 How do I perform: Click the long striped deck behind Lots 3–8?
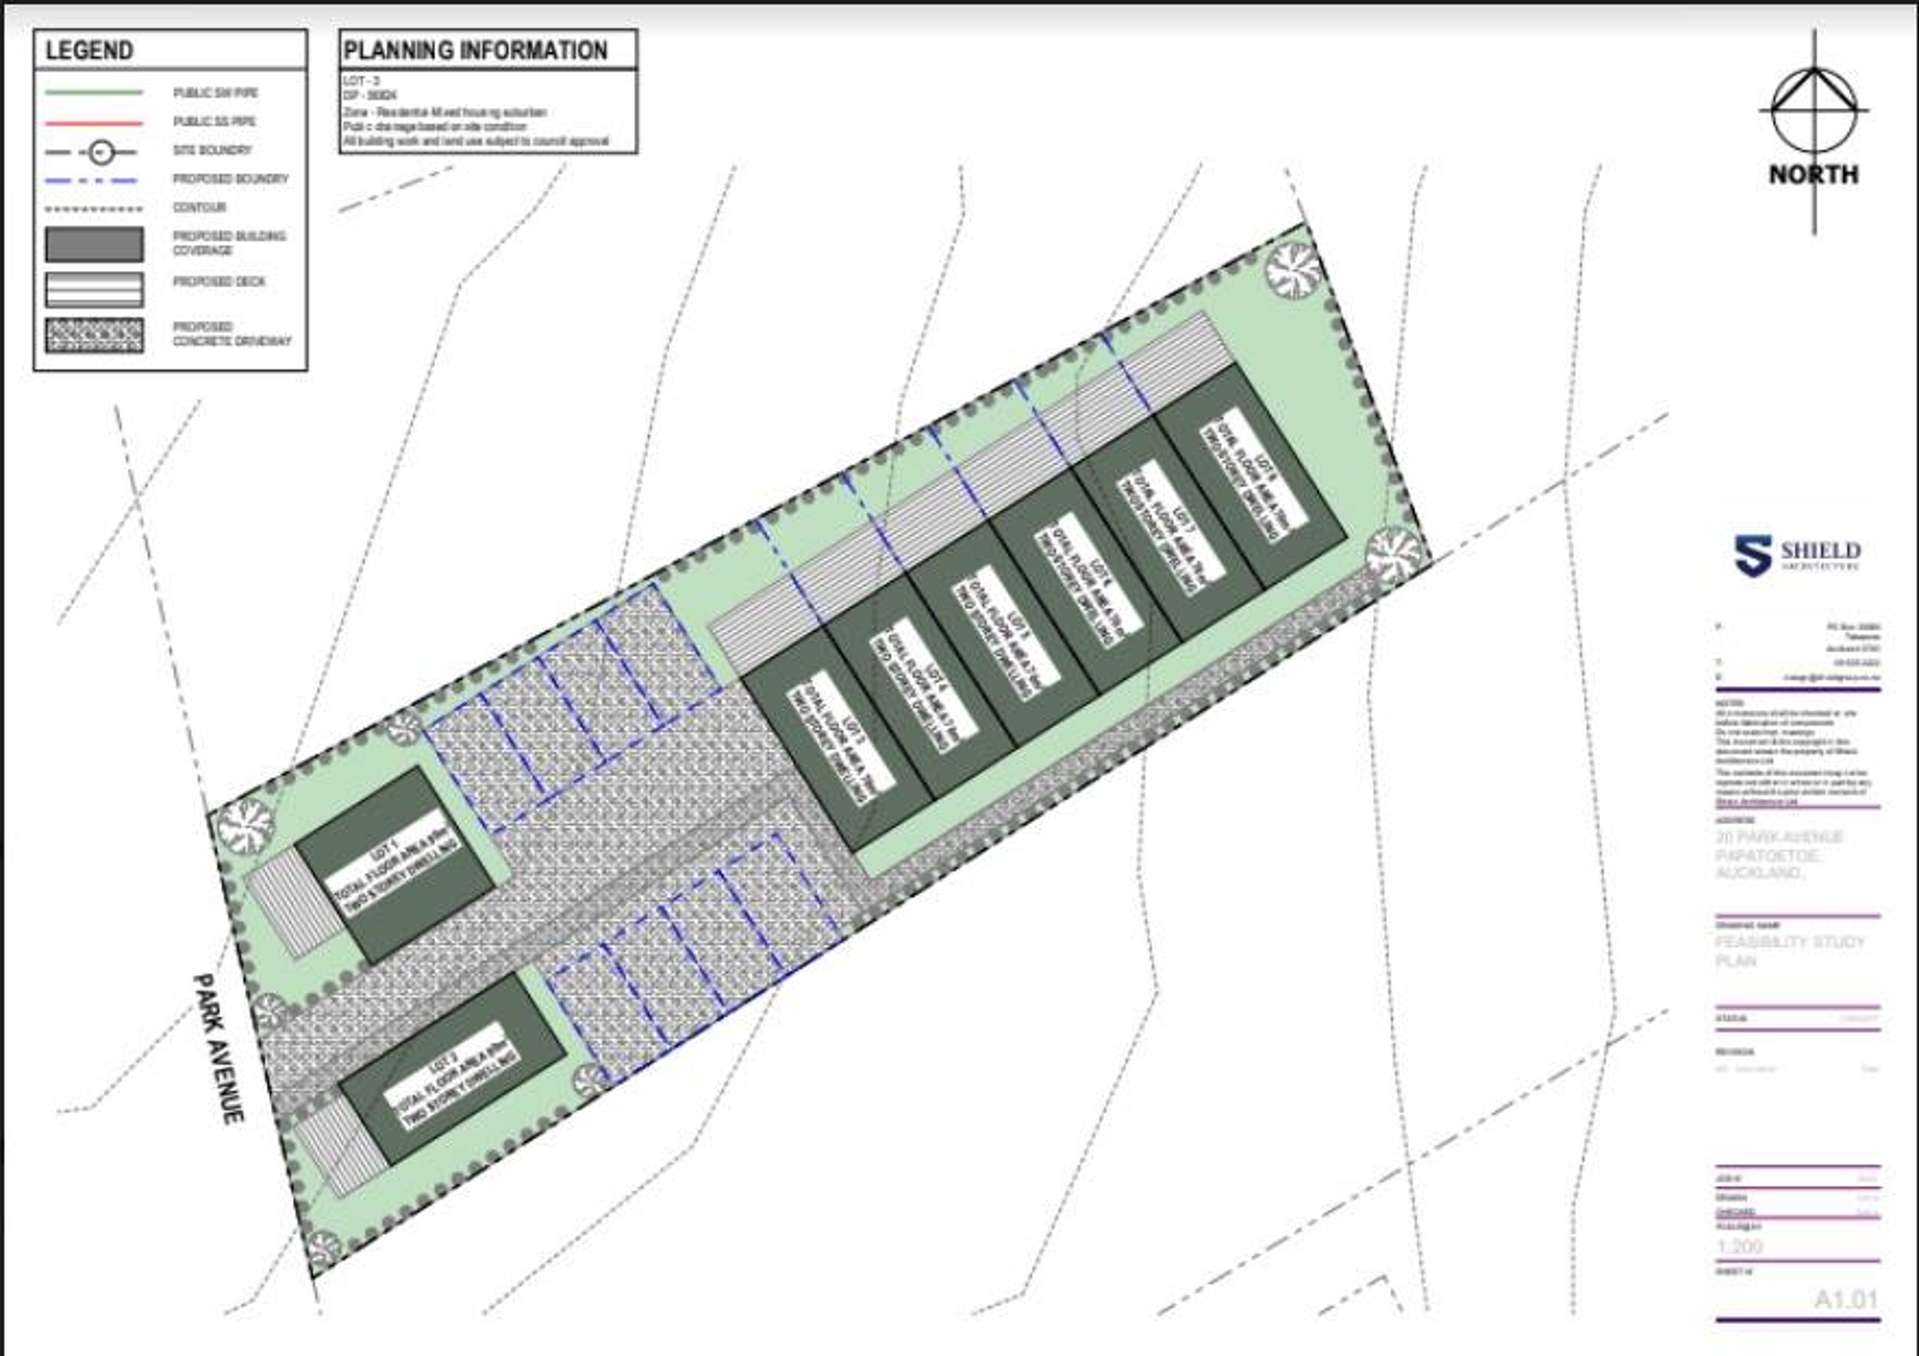tap(975, 495)
